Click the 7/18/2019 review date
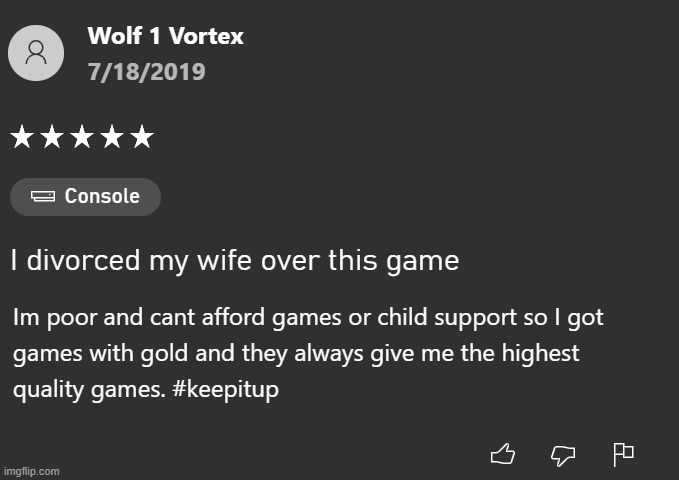Screen dimensions: 679x480 pyautogui.click(x=146, y=72)
